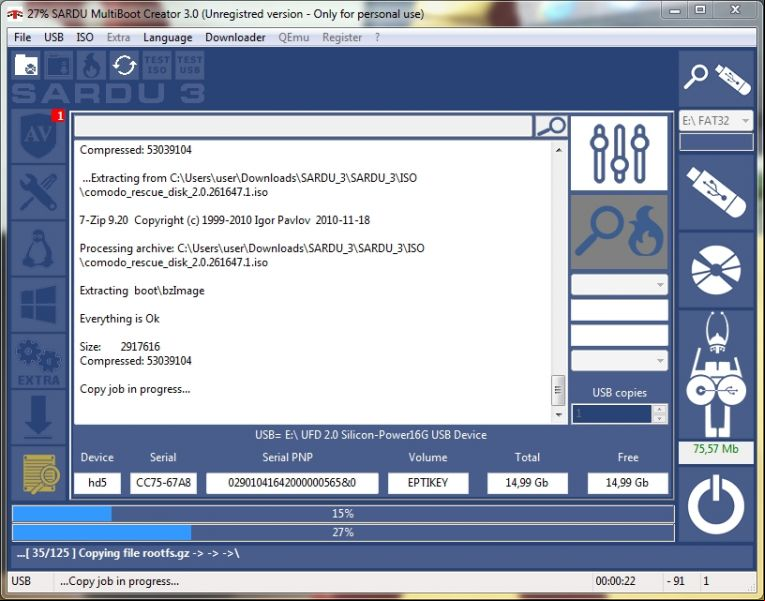Click the search USB device icon
The width and height of the screenshot is (765, 601).
click(716, 78)
